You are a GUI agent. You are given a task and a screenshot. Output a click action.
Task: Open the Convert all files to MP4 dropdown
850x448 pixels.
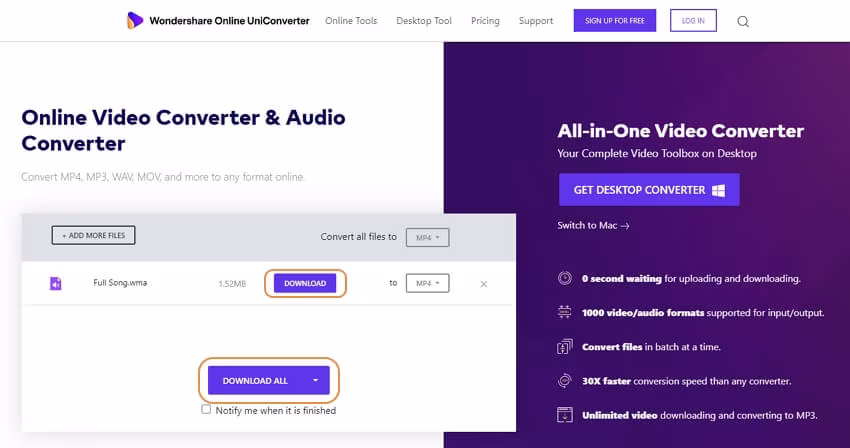pyautogui.click(x=427, y=238)
